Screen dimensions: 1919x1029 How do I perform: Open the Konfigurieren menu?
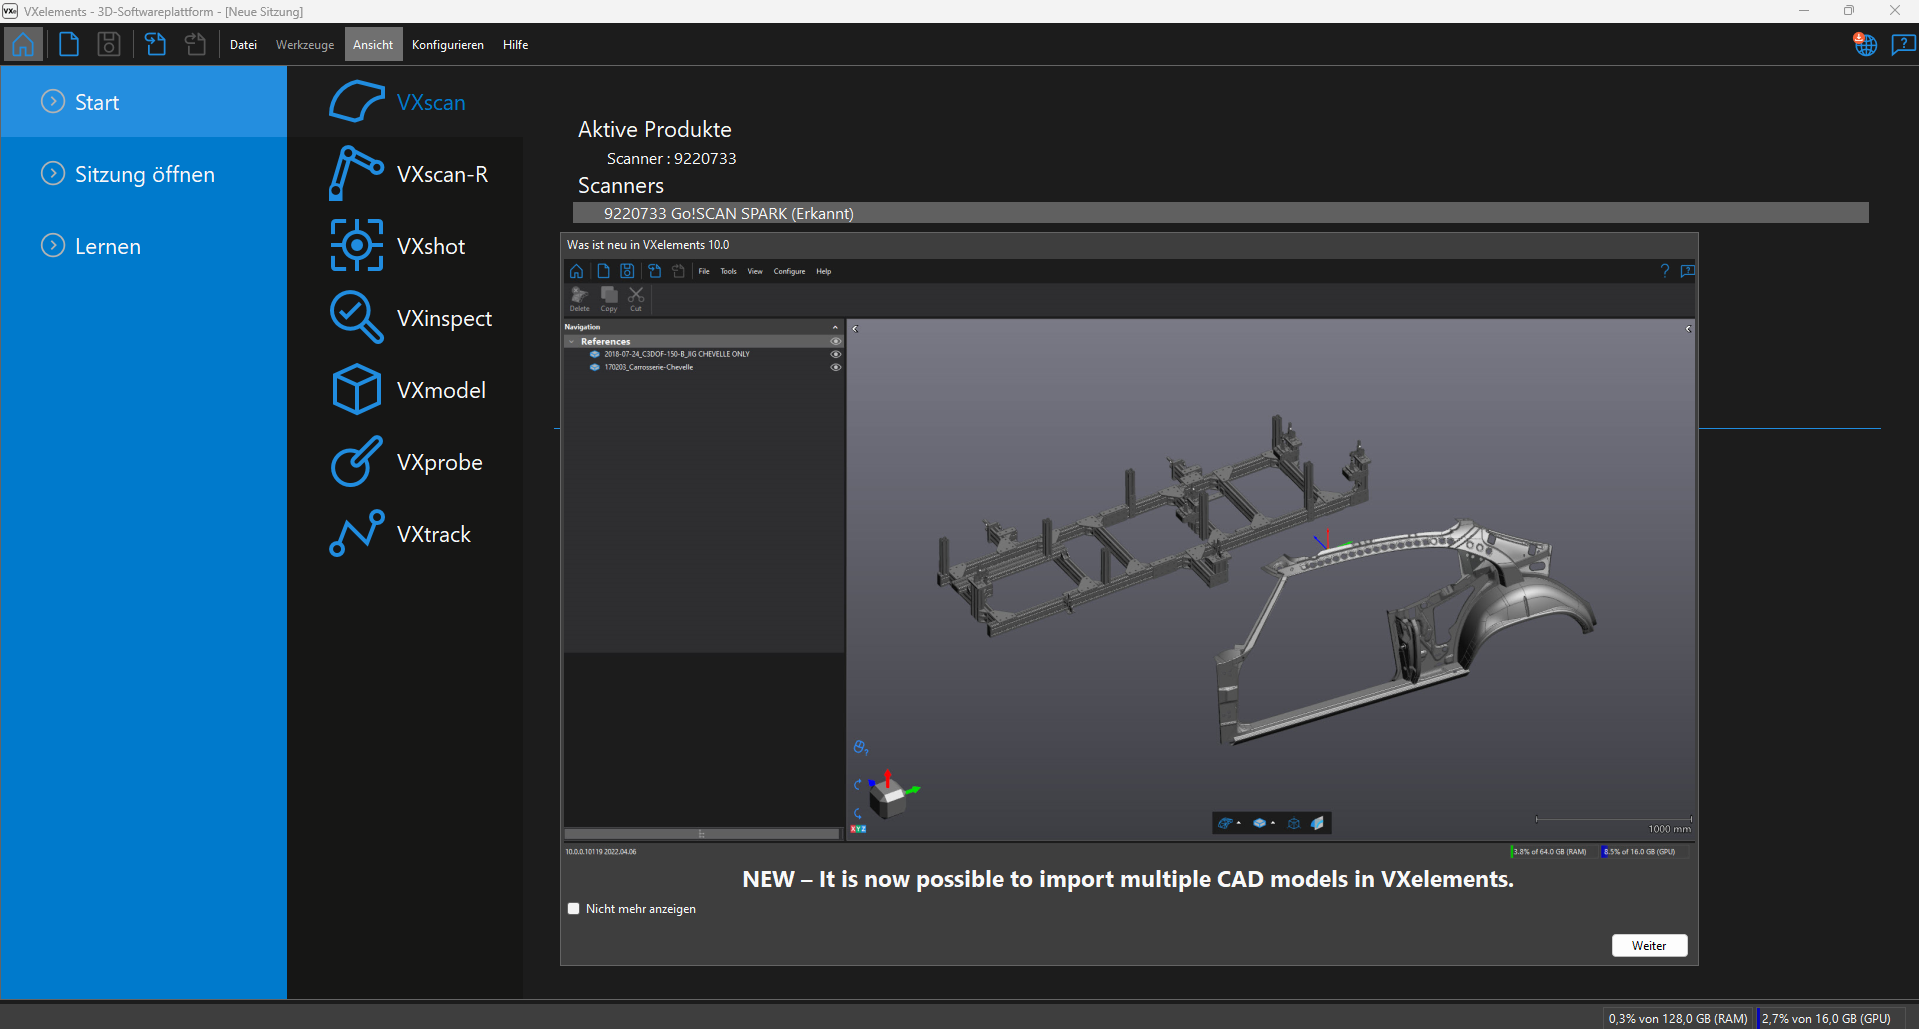click(447, 45)
